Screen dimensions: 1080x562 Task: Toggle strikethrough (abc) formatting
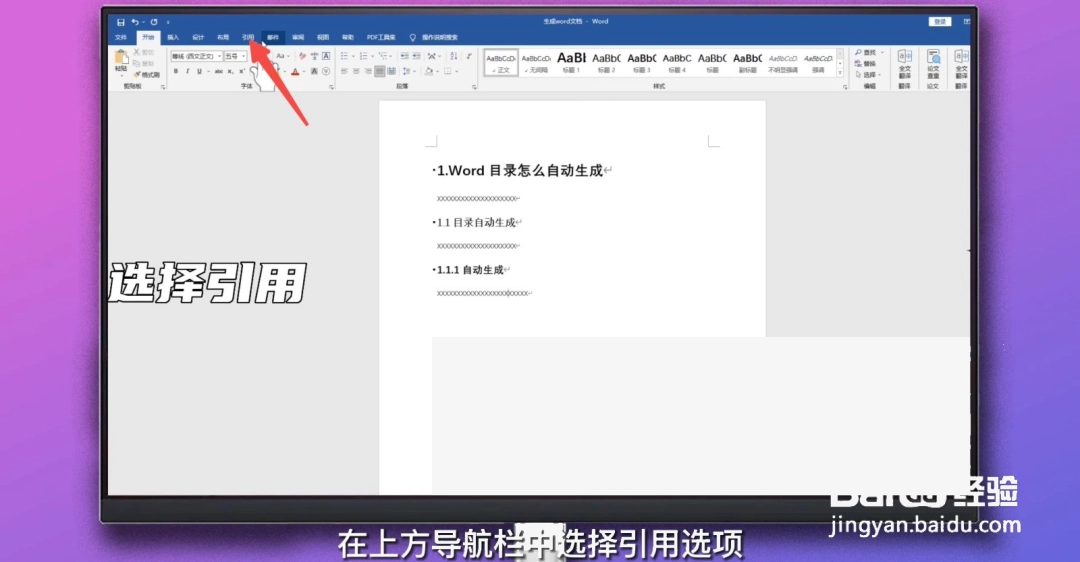[218, 71]
